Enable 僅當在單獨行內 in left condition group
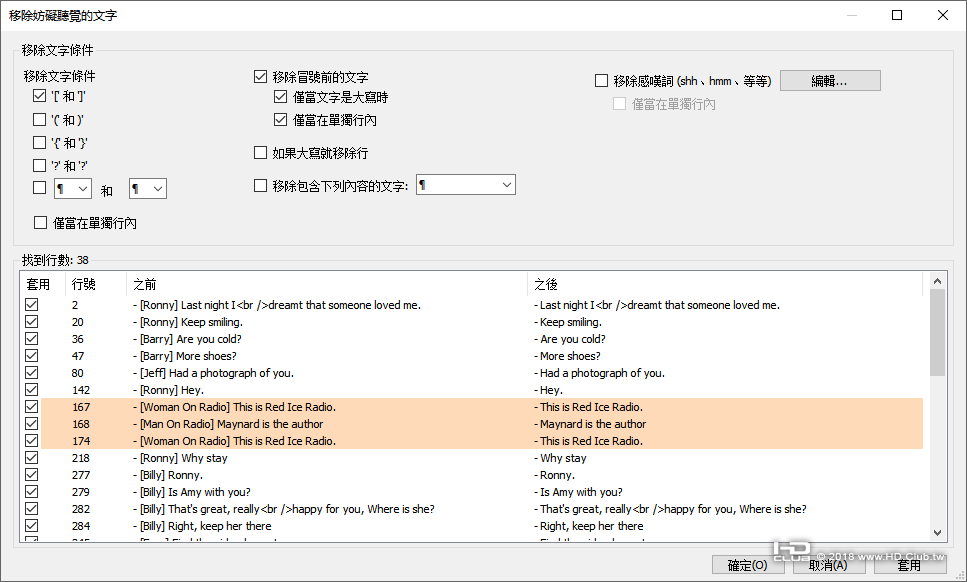The image size is (967, 582). pyautogui.click(x=41, y=222)
